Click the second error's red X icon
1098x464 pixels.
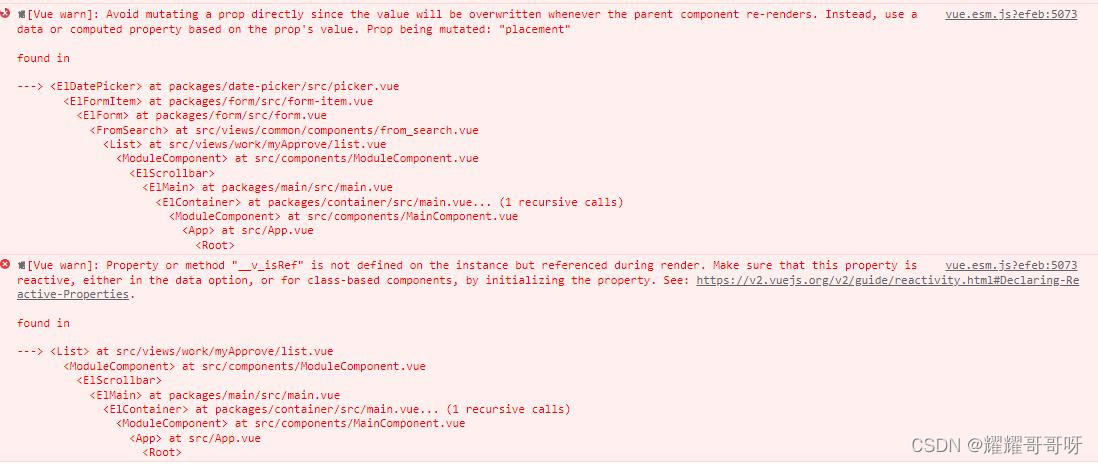point(6,264)
